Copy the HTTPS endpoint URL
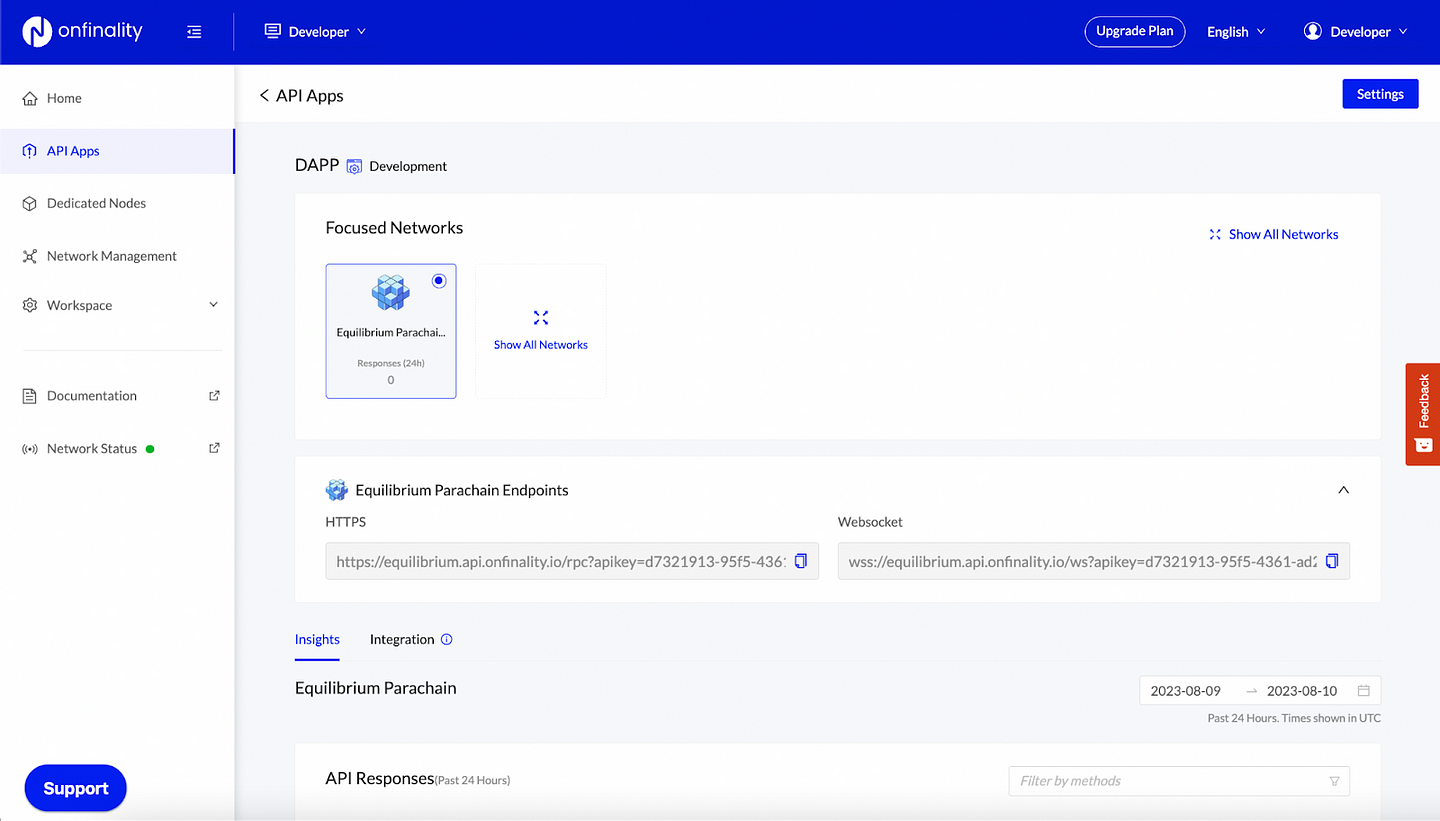Viewport: 1440px width, 821px height. click(x=800, y=562)
